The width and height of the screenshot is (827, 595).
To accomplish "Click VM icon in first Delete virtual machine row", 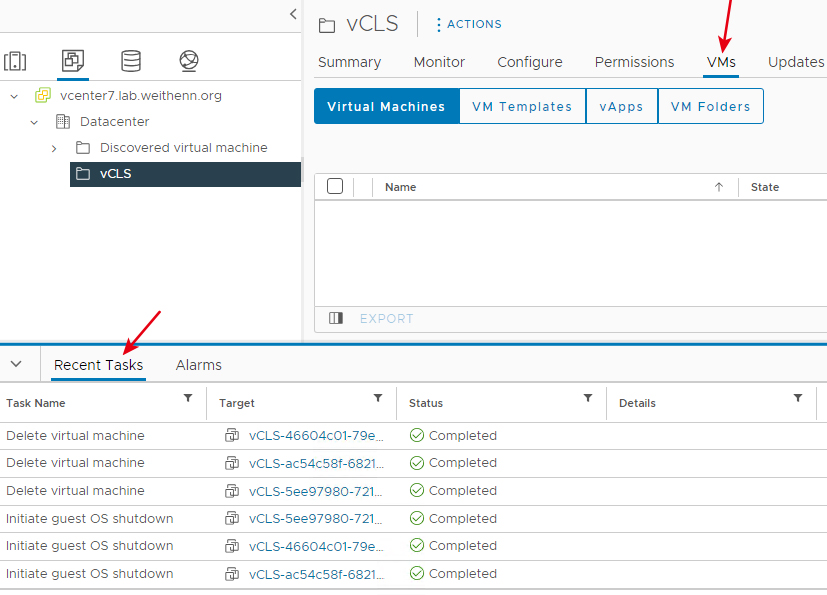I will pyautogui.click(x=232, y=435).
